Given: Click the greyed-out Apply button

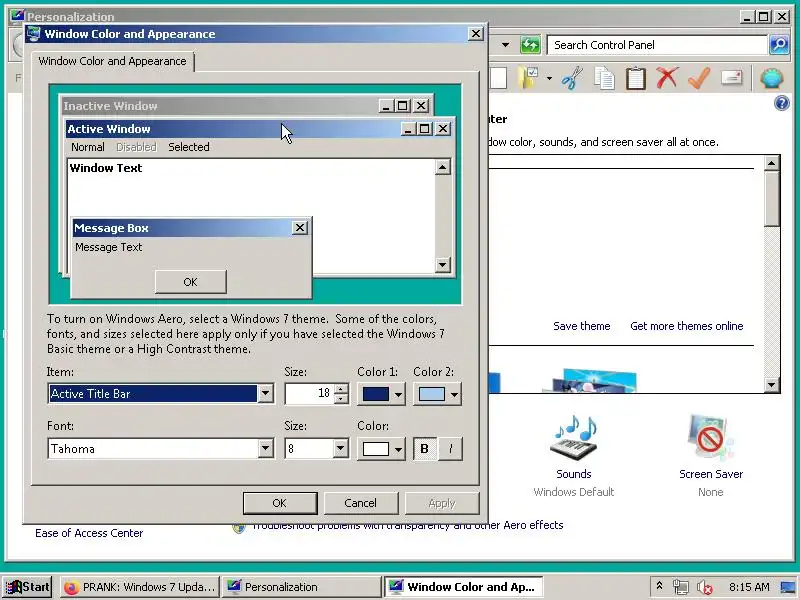Looking at the screenshot, I should [442, 503].
